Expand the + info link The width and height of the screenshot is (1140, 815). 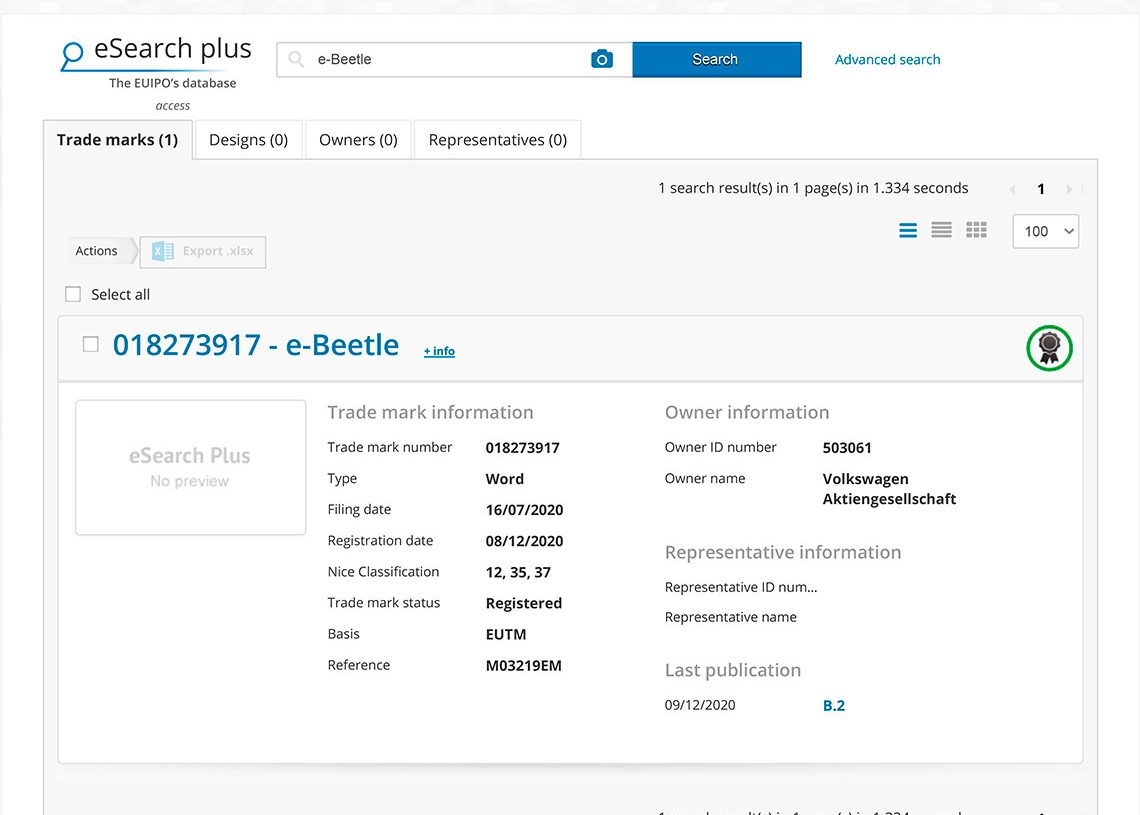tap(439, 351)
